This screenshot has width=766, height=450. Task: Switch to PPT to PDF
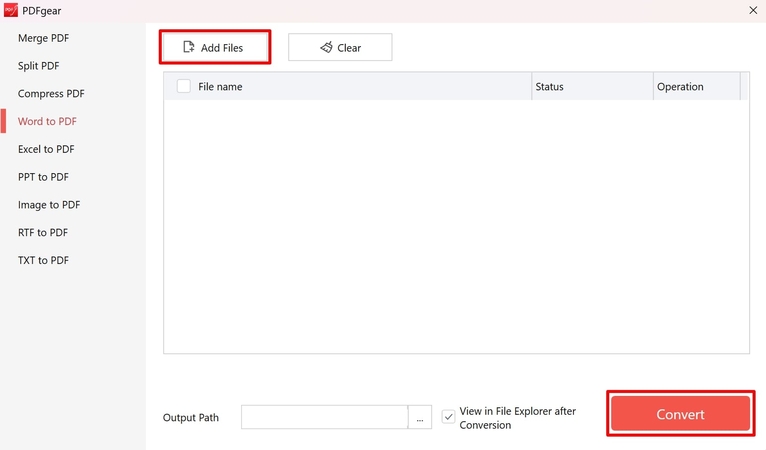coord(43,177)
